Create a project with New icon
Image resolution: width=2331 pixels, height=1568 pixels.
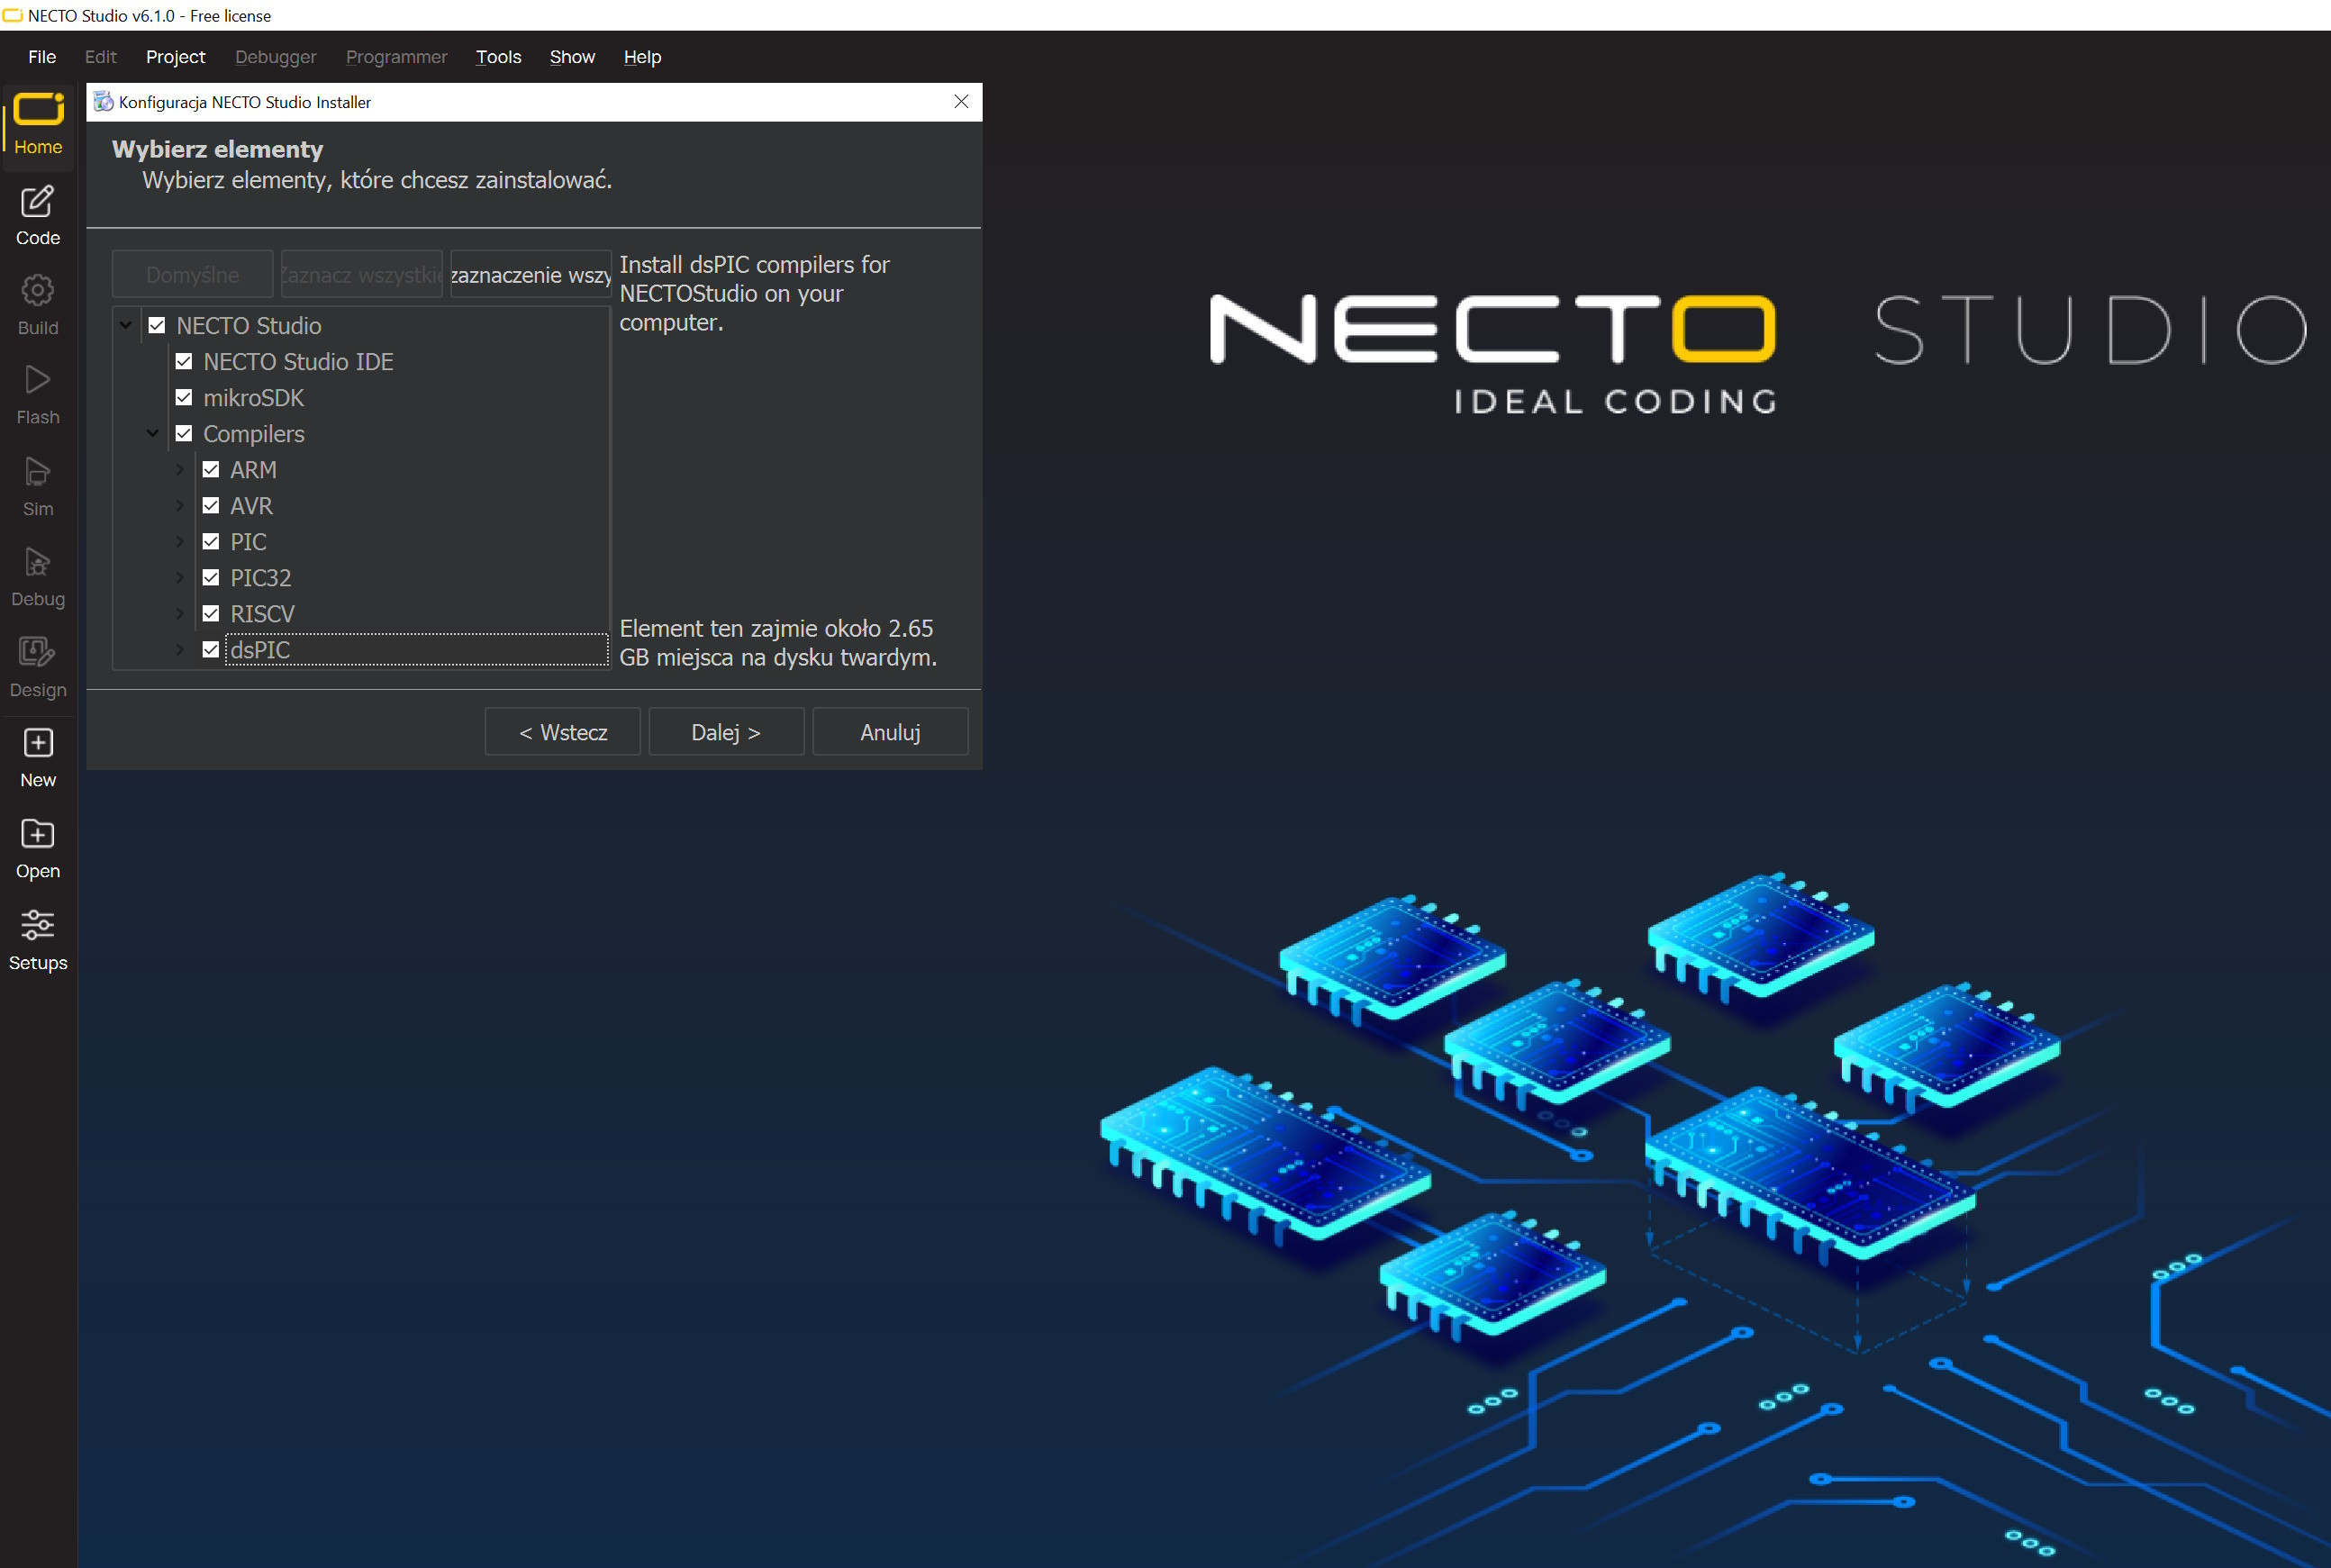(38, 757)
